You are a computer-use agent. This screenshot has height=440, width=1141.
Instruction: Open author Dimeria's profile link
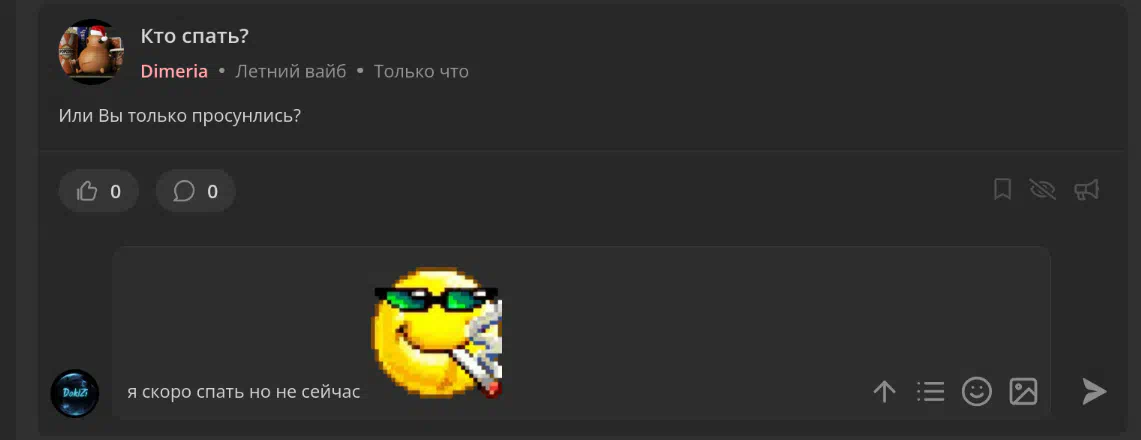[174, 71]
